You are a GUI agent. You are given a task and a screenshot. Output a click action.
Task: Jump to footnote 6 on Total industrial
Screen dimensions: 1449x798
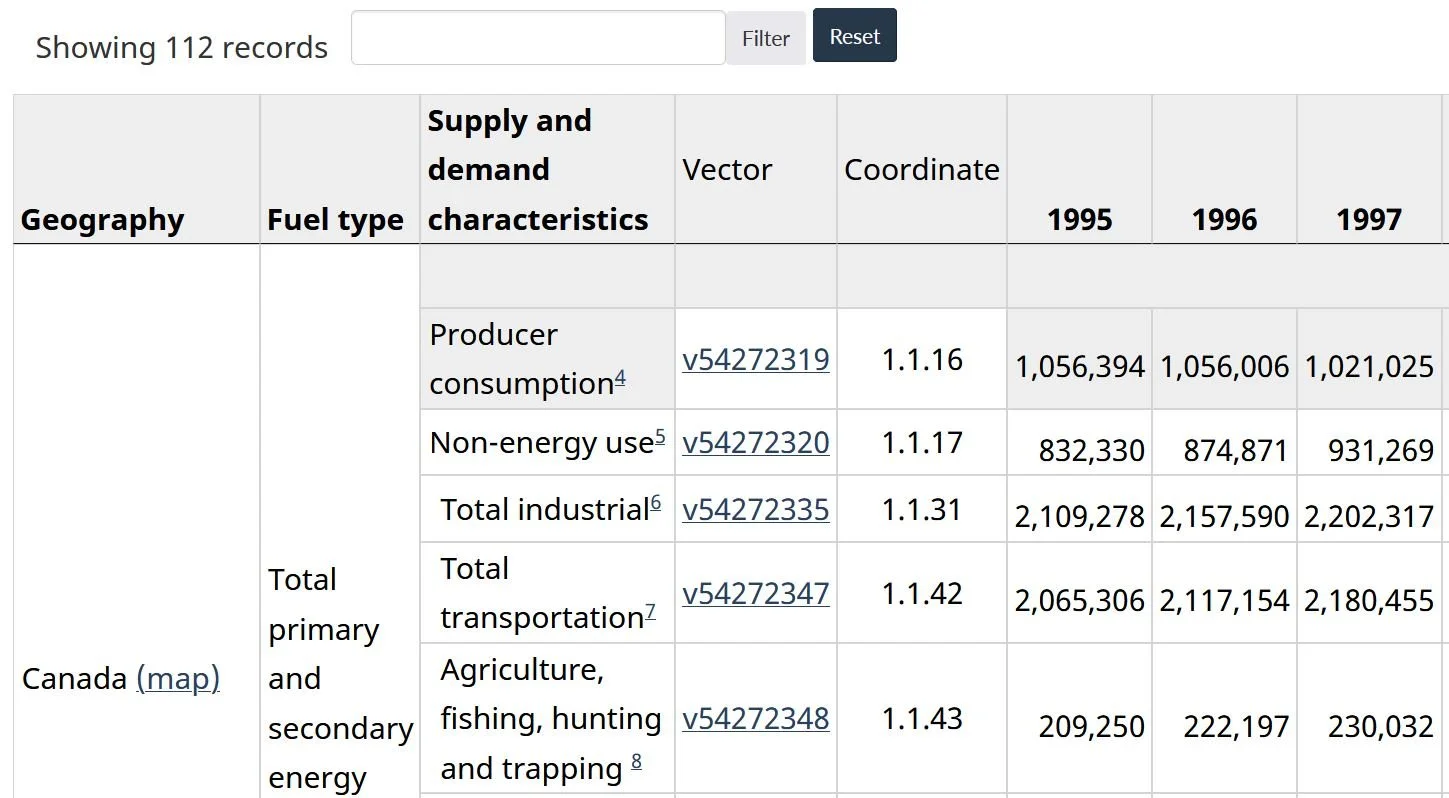click(656, 503)
